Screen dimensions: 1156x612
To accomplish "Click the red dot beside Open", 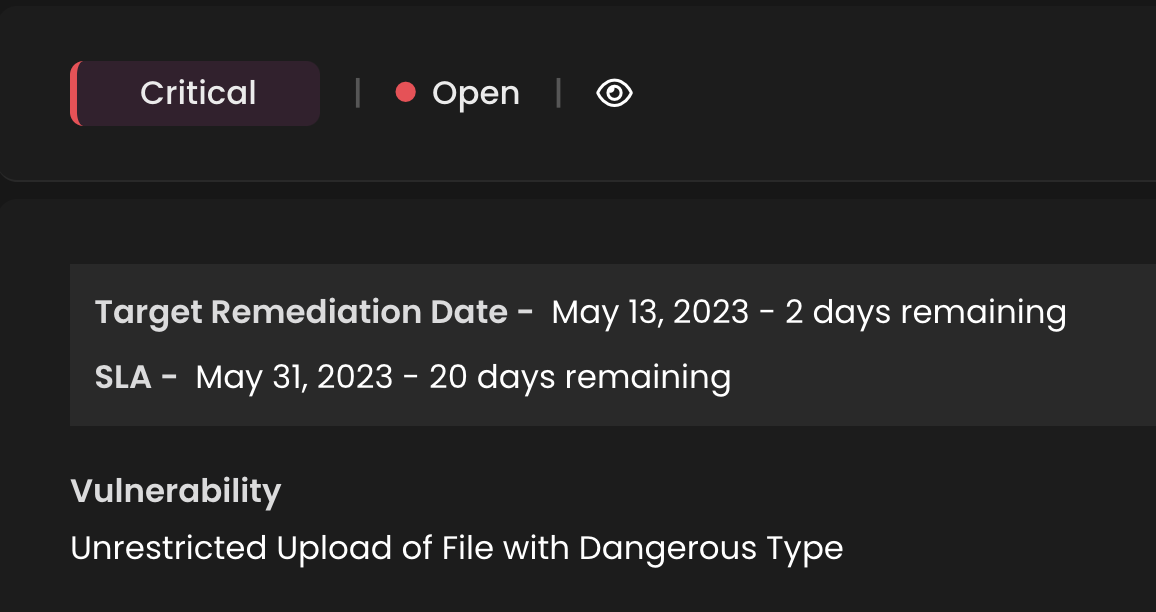I will point(405,93).
